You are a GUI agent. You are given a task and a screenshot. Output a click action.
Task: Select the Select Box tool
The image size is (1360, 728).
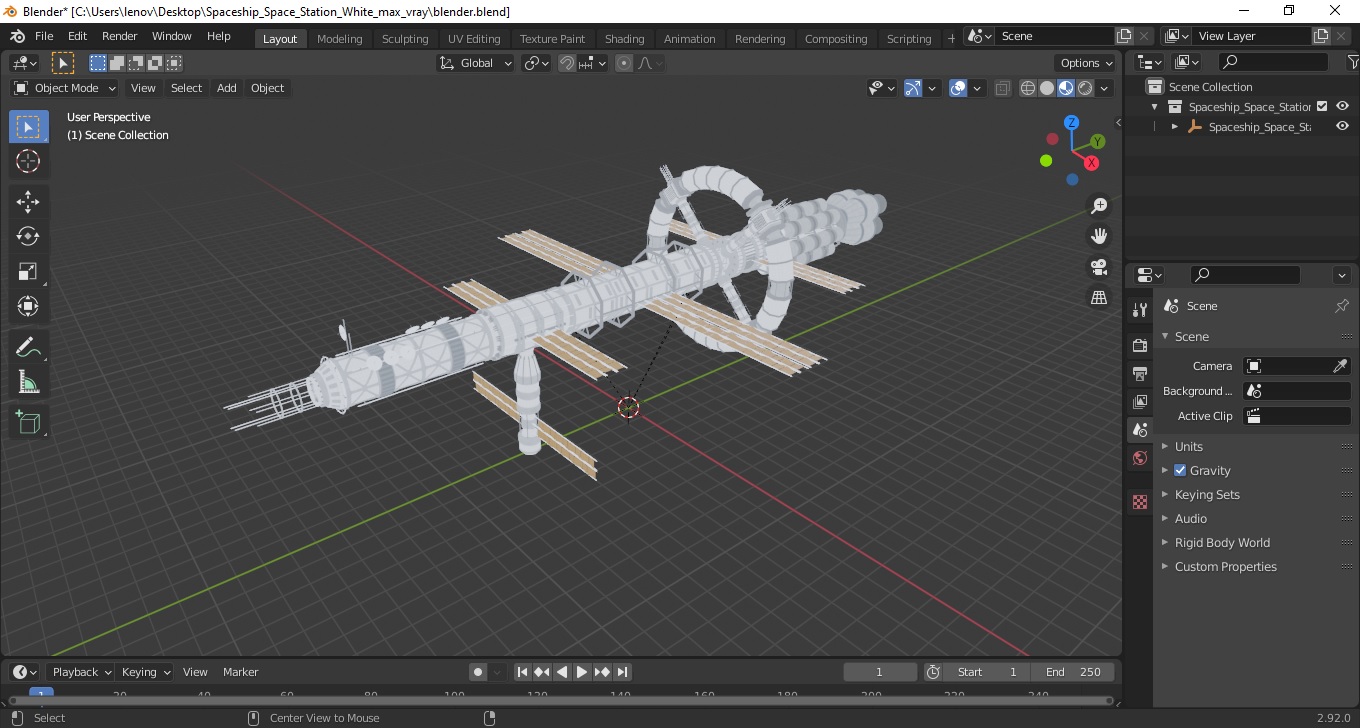pyautogui.click(x=28, y=127)
